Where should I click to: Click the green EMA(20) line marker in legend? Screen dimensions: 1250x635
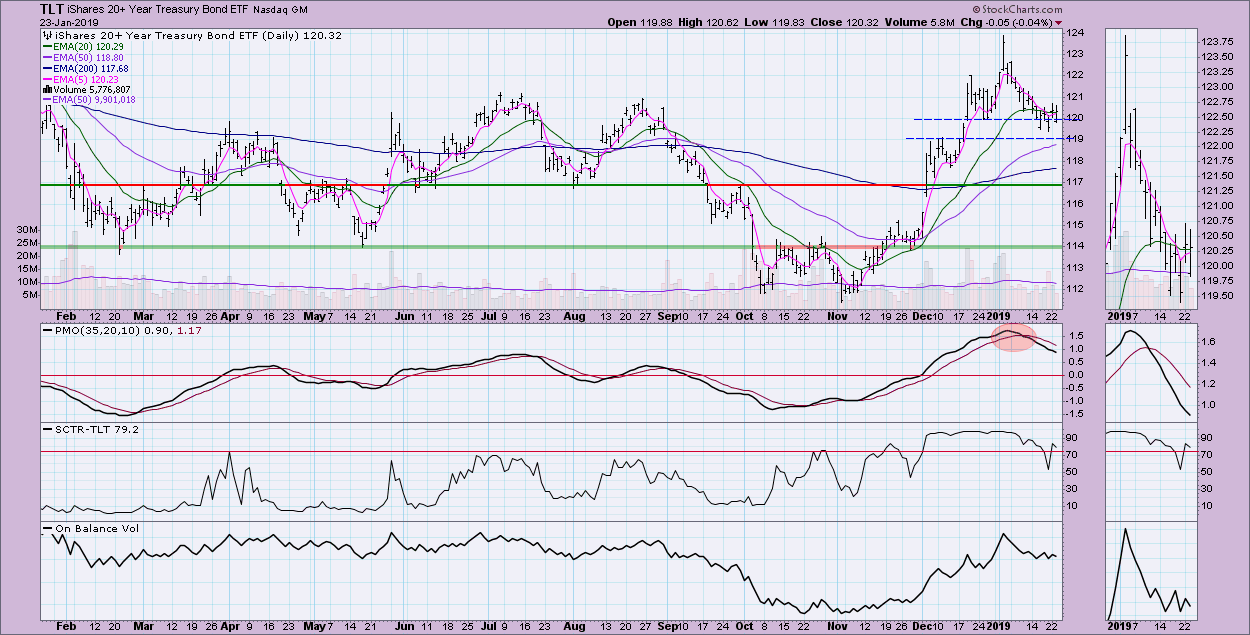47,45
